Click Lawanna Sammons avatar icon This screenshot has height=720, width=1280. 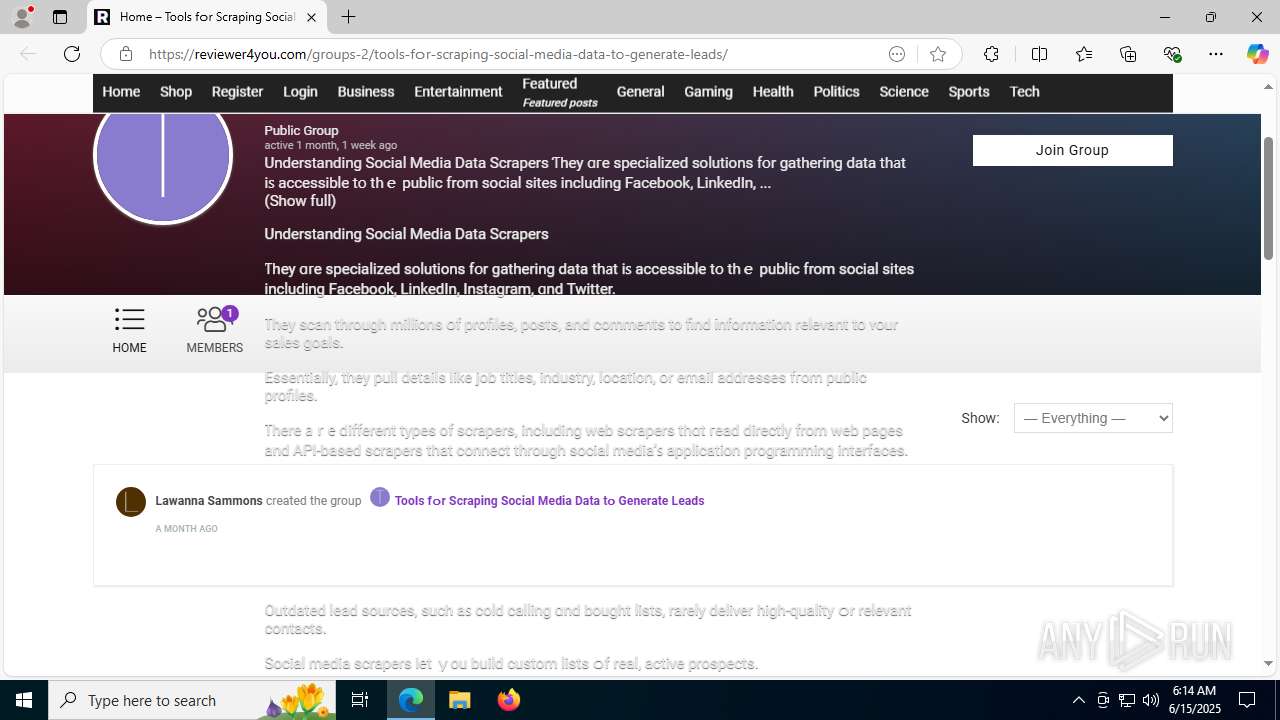coord(131,502)
